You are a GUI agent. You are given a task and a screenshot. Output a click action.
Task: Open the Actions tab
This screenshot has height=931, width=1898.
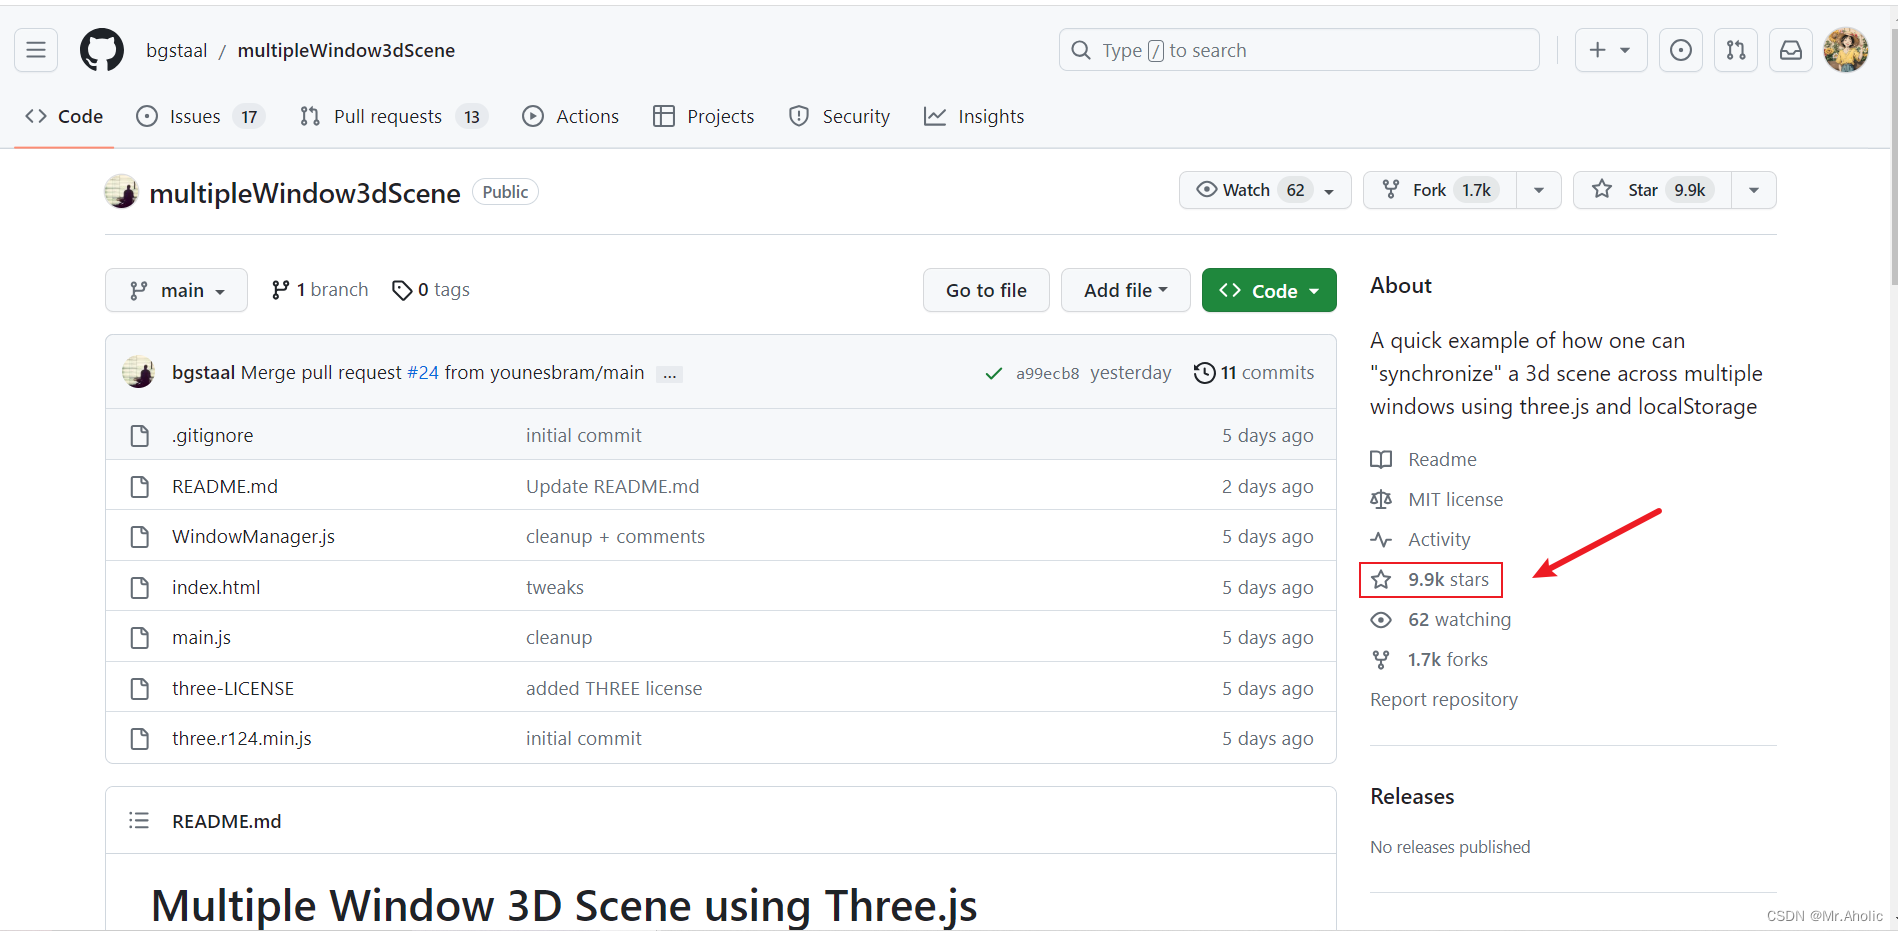point(571,116)
